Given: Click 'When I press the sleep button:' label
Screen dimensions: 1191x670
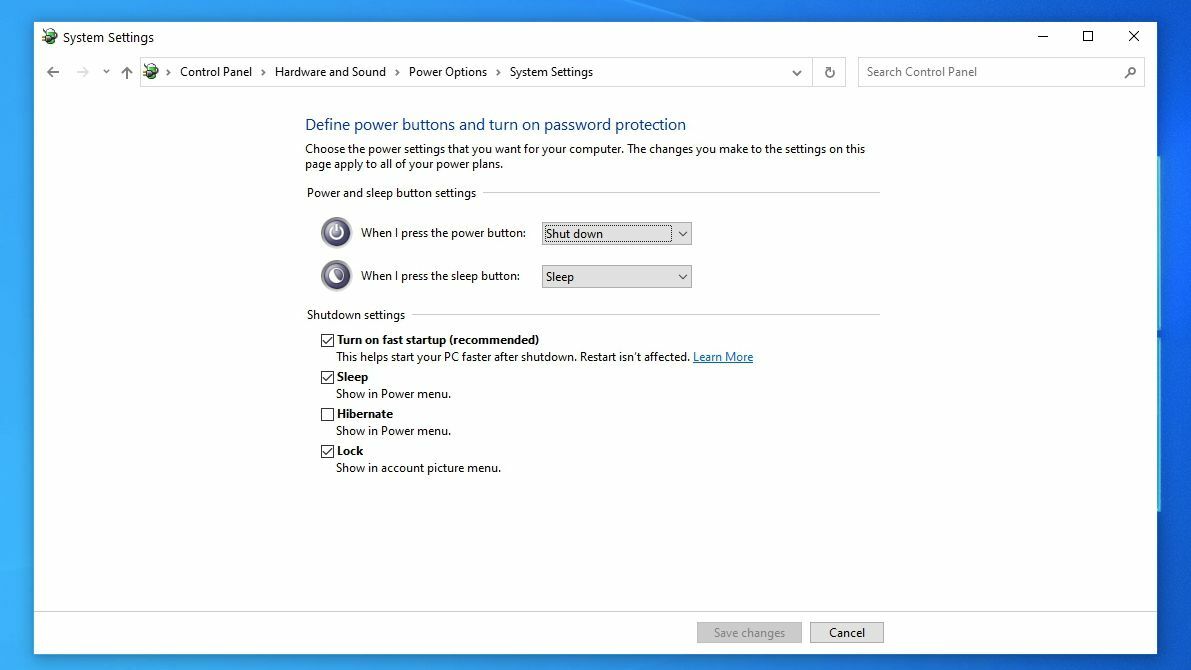Looking at the screenshot, I should 441,277.
